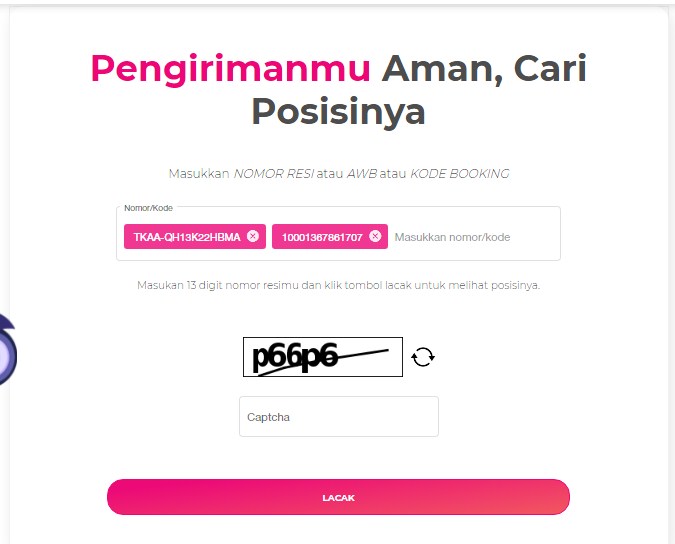
Task: Click the LACAK button
Action: [x=338, y=497]
